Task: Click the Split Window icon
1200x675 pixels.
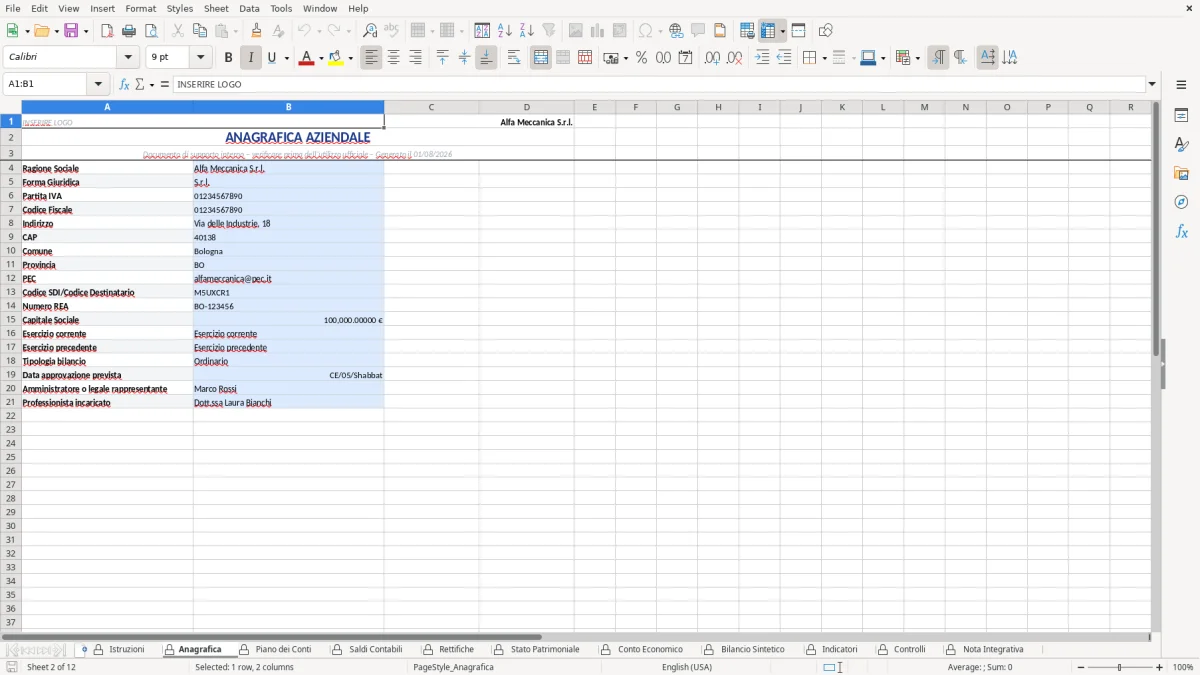Action: coord(798,31)
